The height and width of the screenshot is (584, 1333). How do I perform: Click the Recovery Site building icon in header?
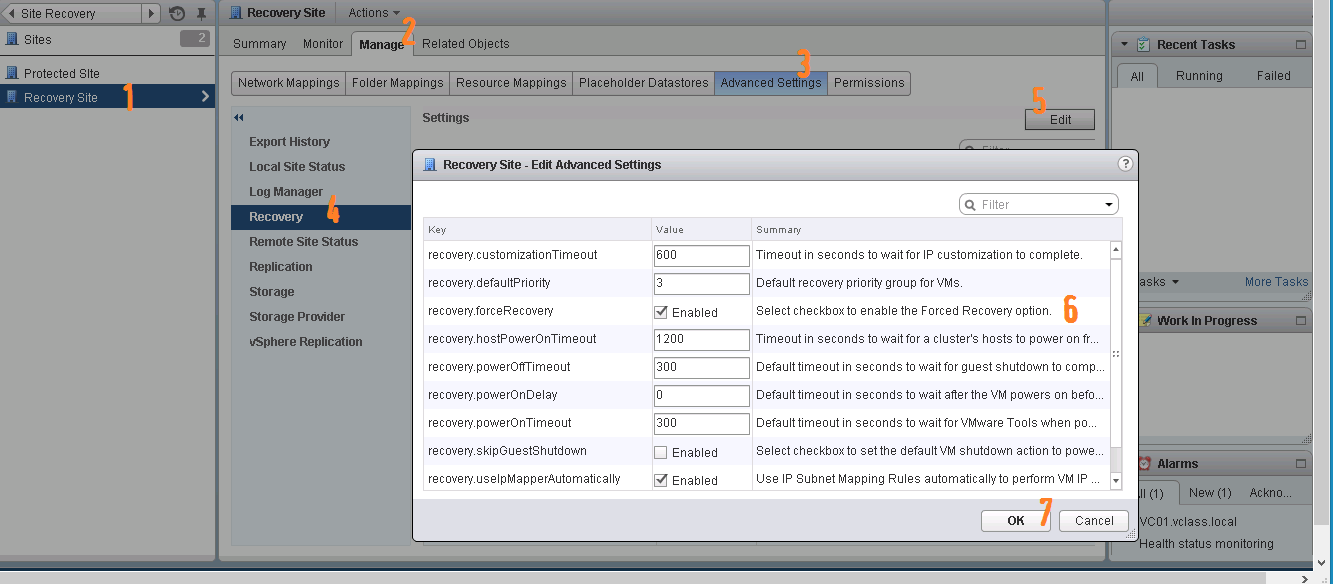(237, 12)
